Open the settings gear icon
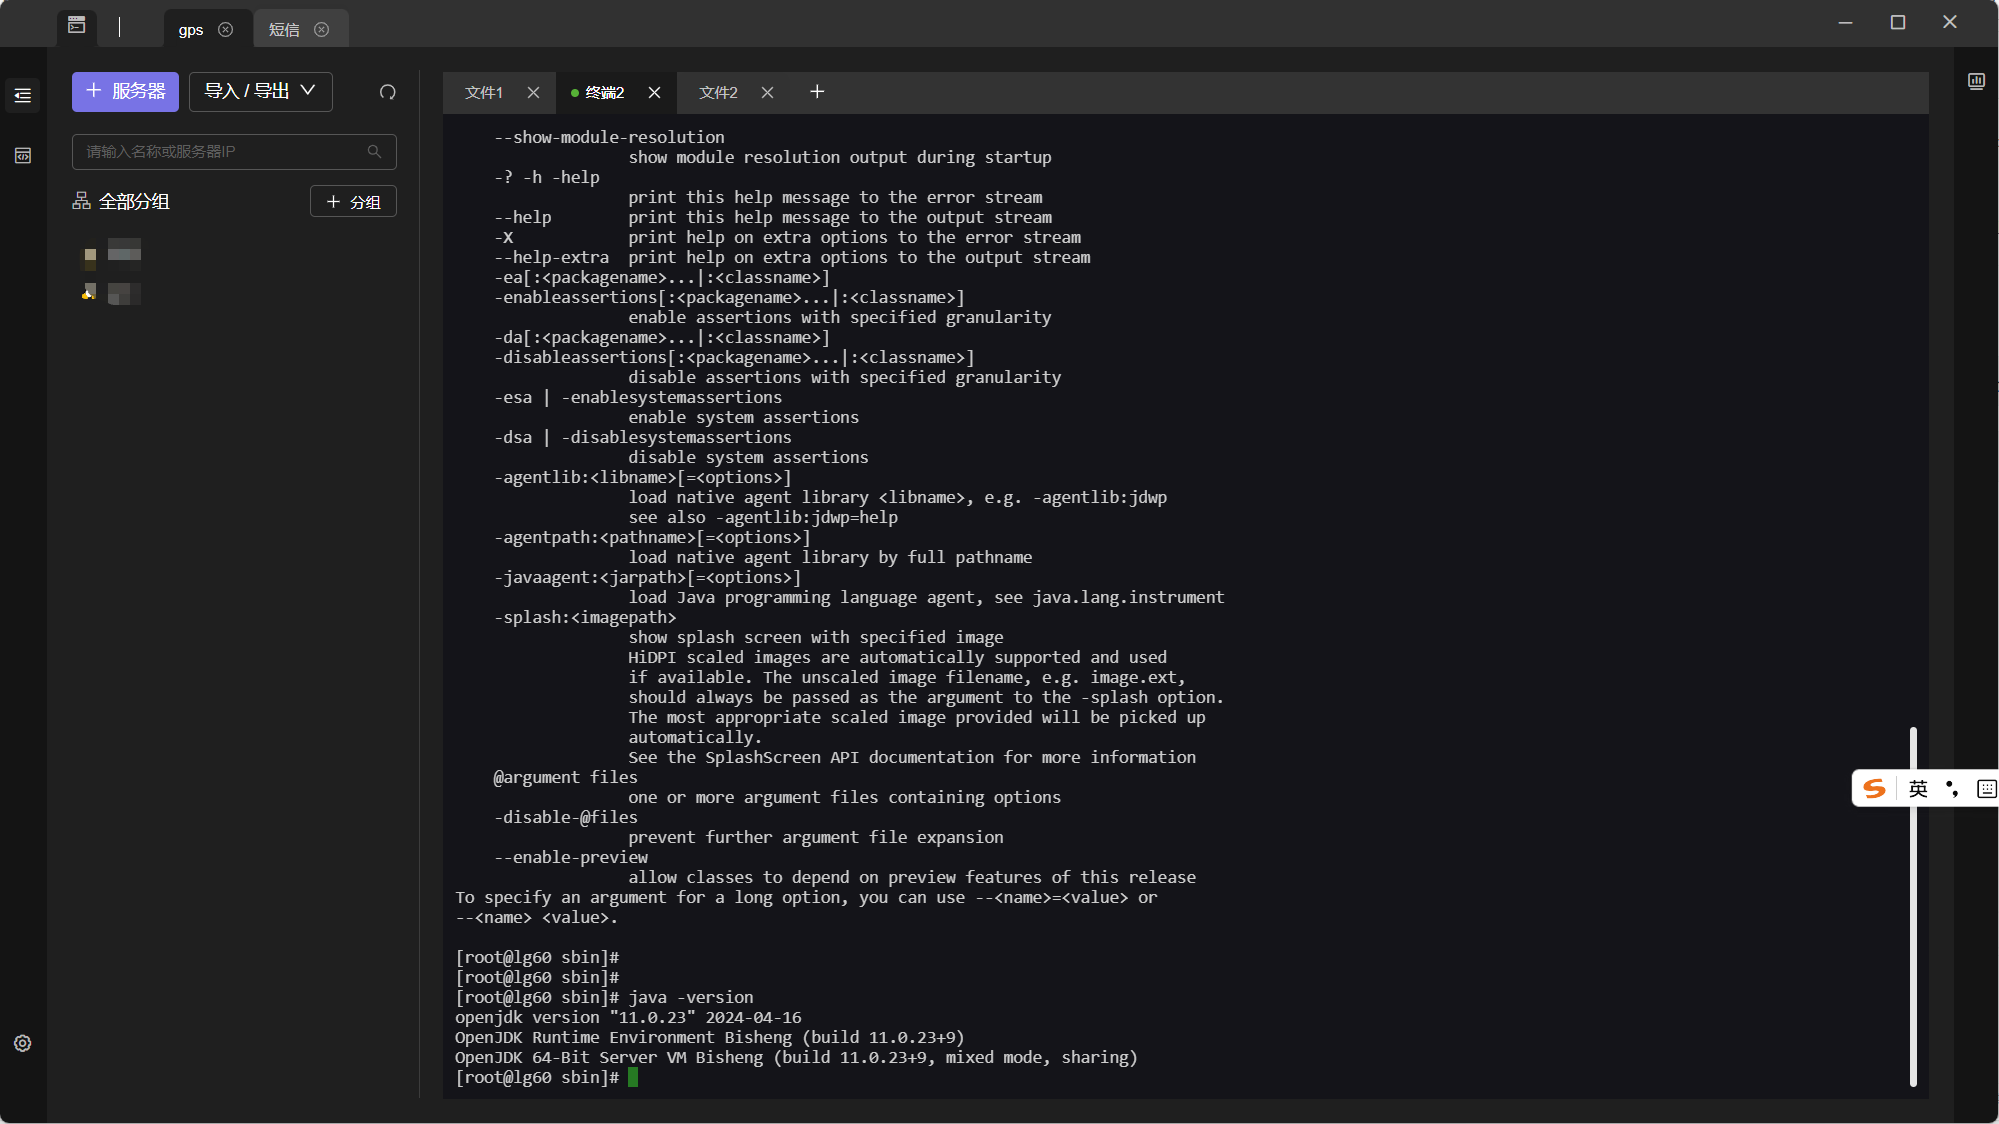Viewport: 1999px width, 1124px height. point(23,1043)
